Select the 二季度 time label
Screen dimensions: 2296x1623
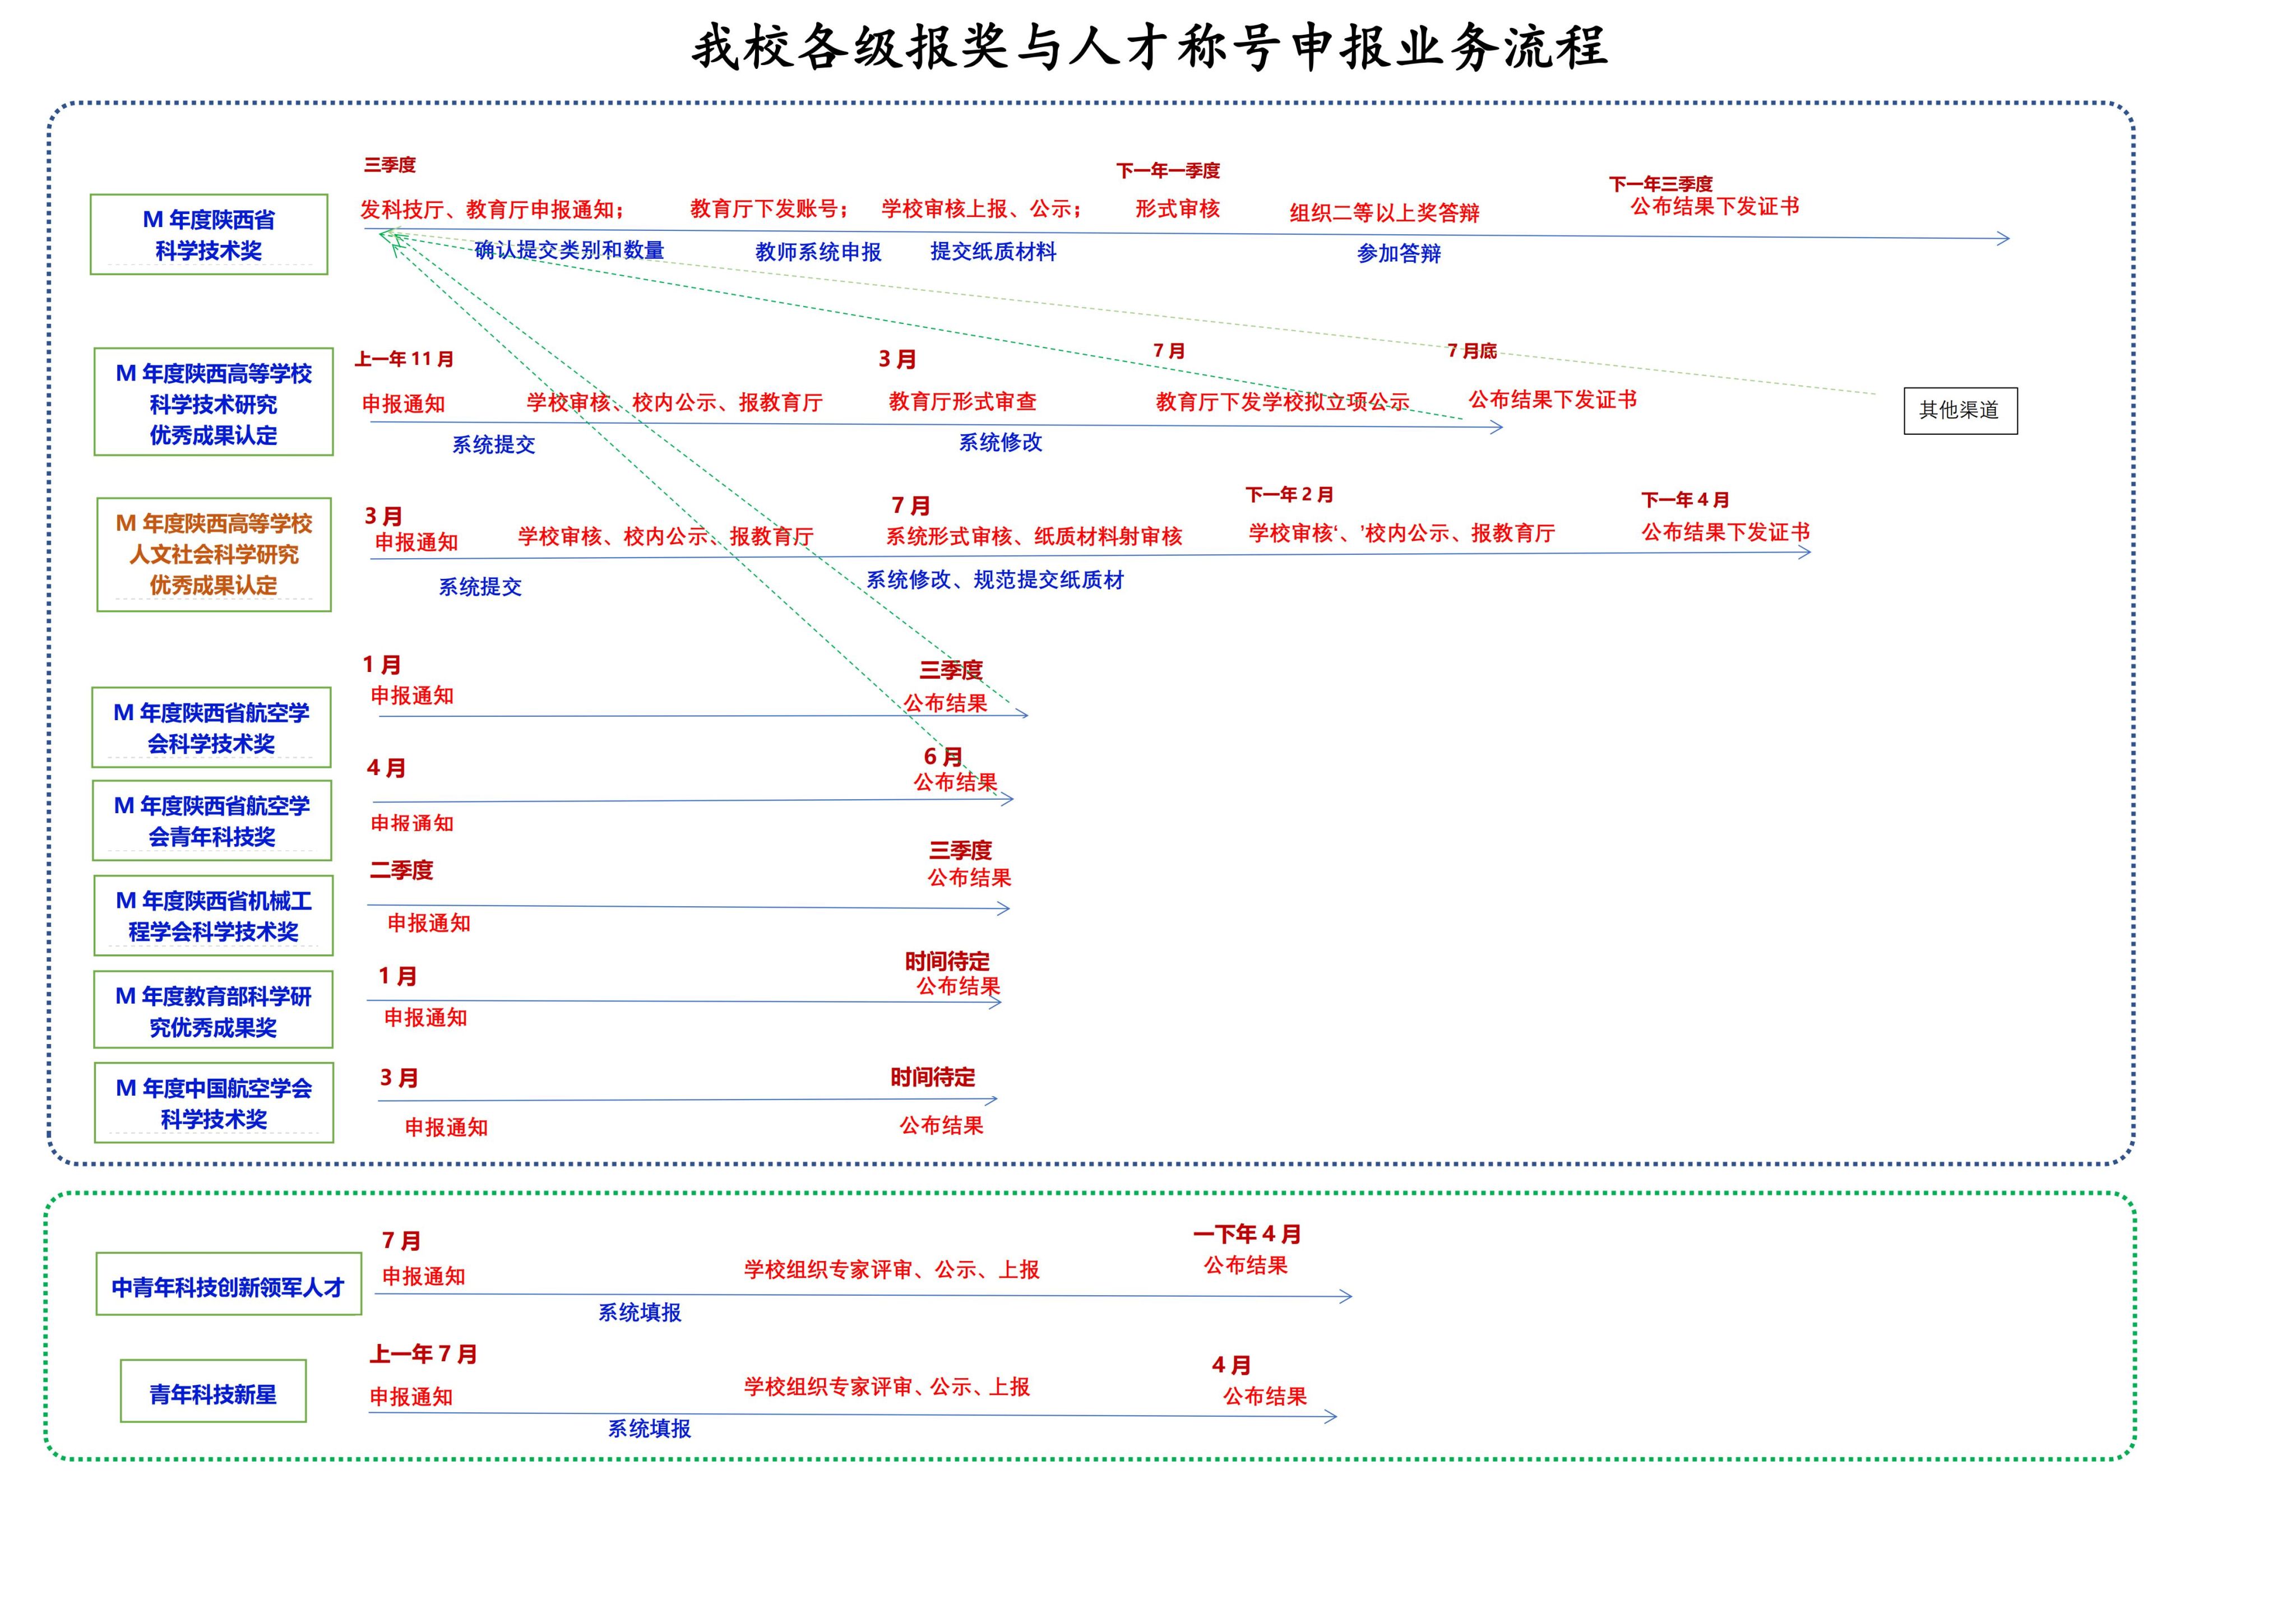click(x=401, y=870)
